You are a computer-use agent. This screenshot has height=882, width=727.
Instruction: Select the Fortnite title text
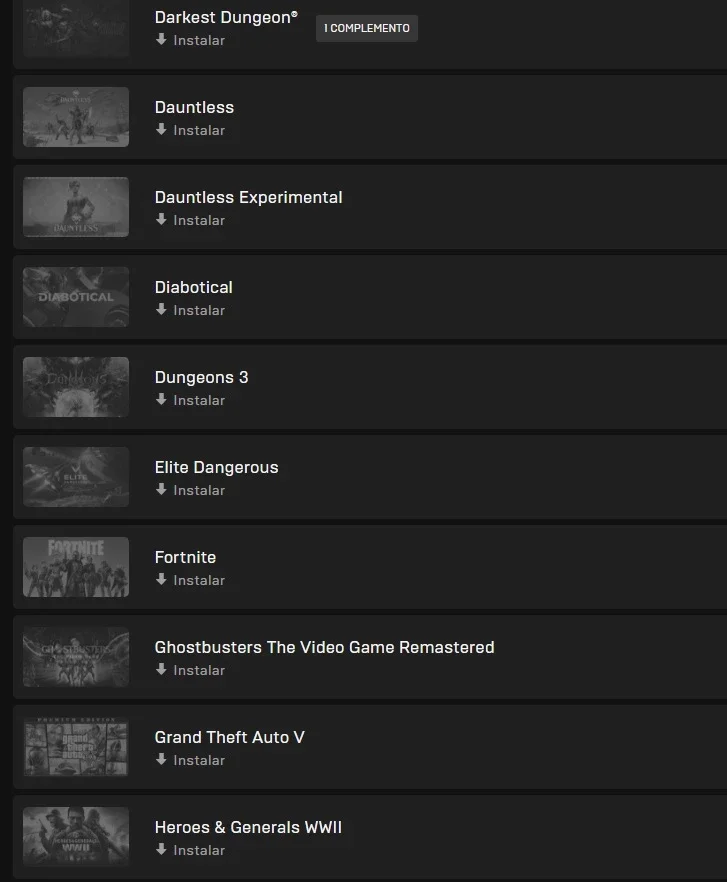[185, 557]
